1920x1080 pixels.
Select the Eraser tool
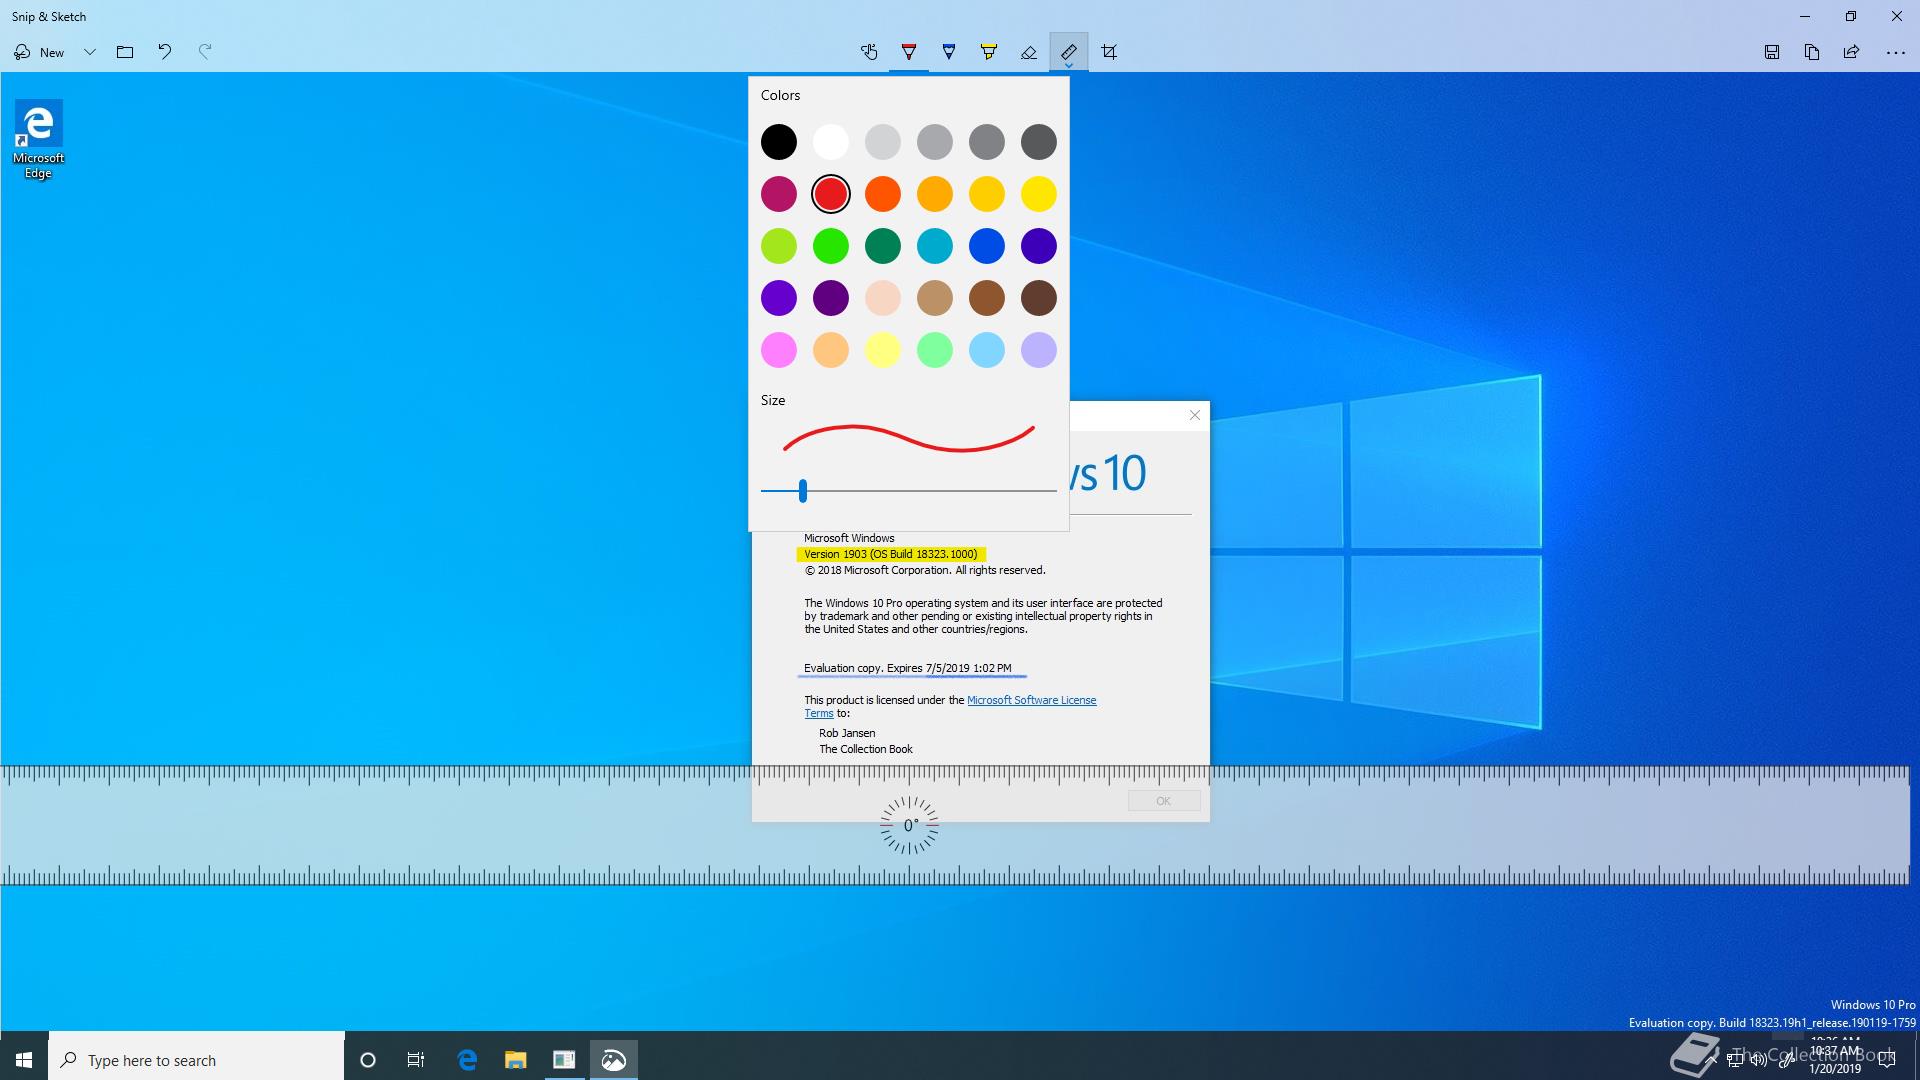coord(1029,52)
